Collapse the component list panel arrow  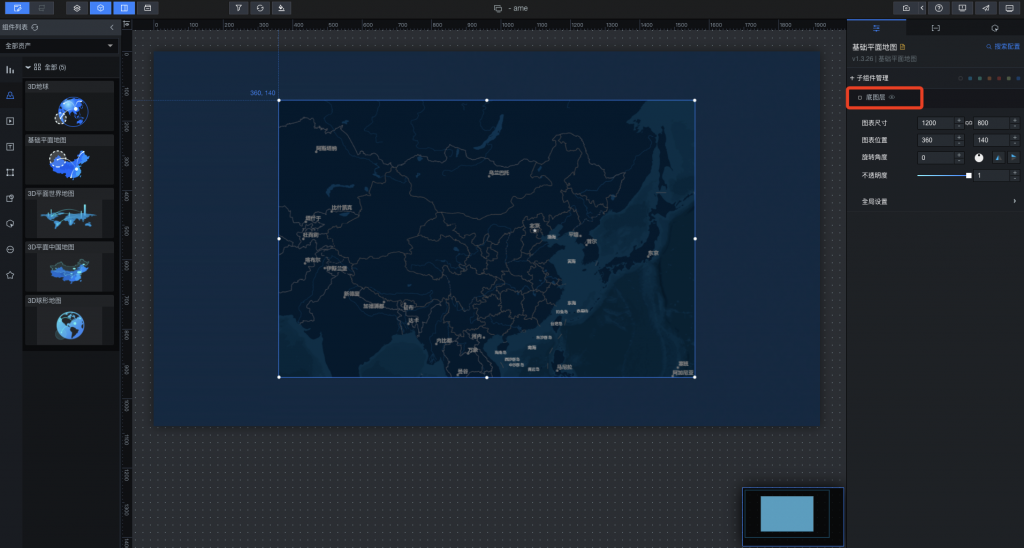tap(112, 27)
